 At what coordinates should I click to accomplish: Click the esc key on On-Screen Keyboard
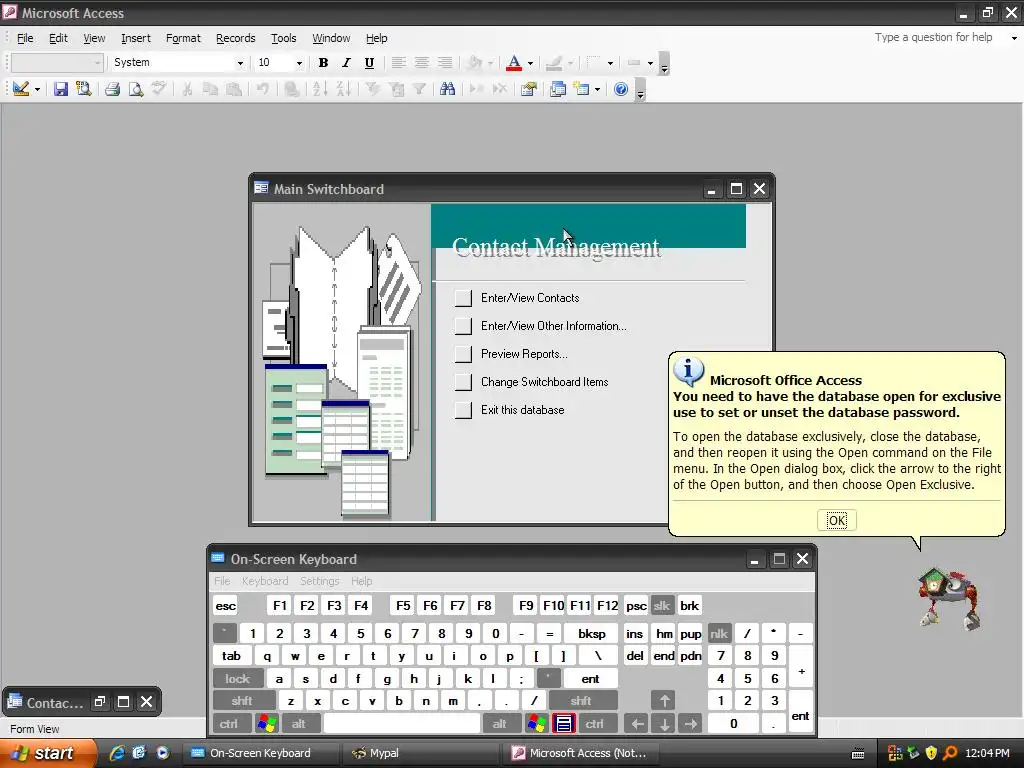(x=225, y=605)
